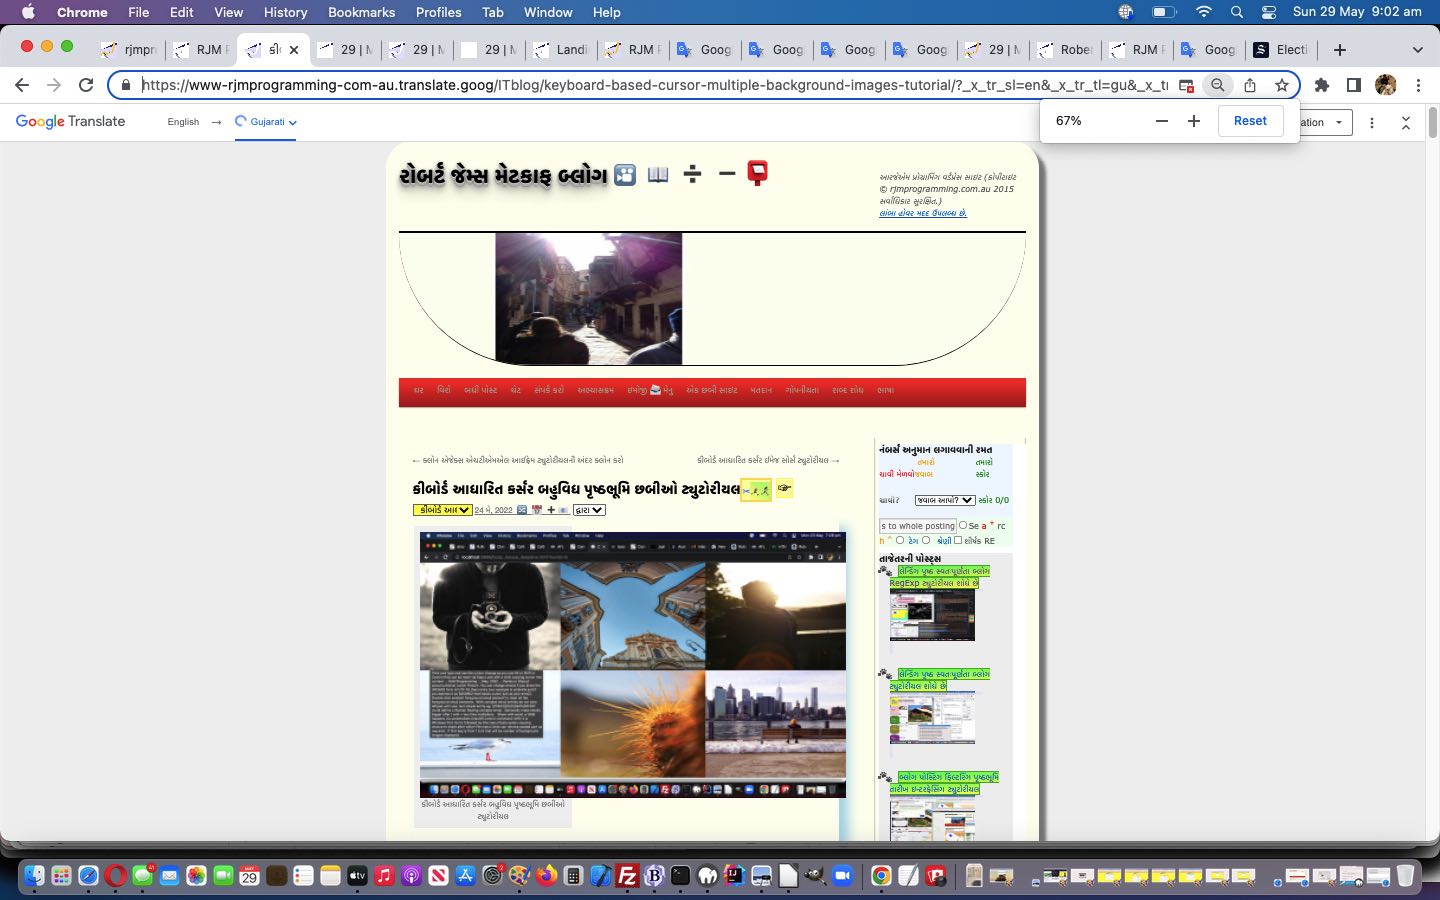Click the English source language link
Viewport: 1440px width, 900px height.
tap(183, 122)
